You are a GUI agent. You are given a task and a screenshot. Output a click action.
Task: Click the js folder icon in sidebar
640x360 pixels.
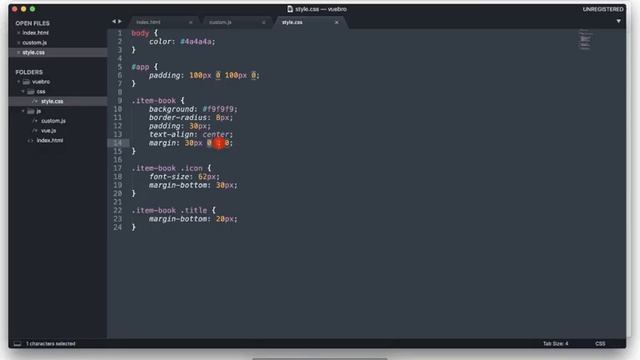click(31, 111)
